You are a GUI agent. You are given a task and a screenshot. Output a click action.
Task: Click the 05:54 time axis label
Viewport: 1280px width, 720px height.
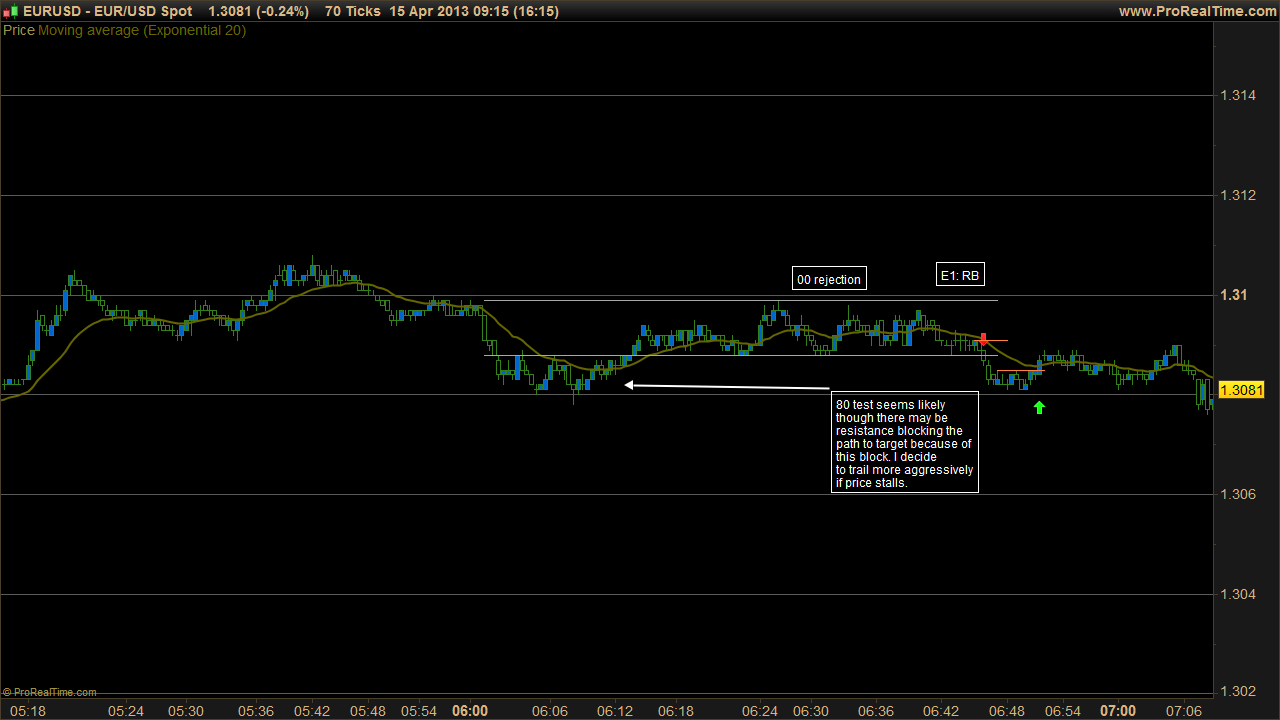(419, 711)
